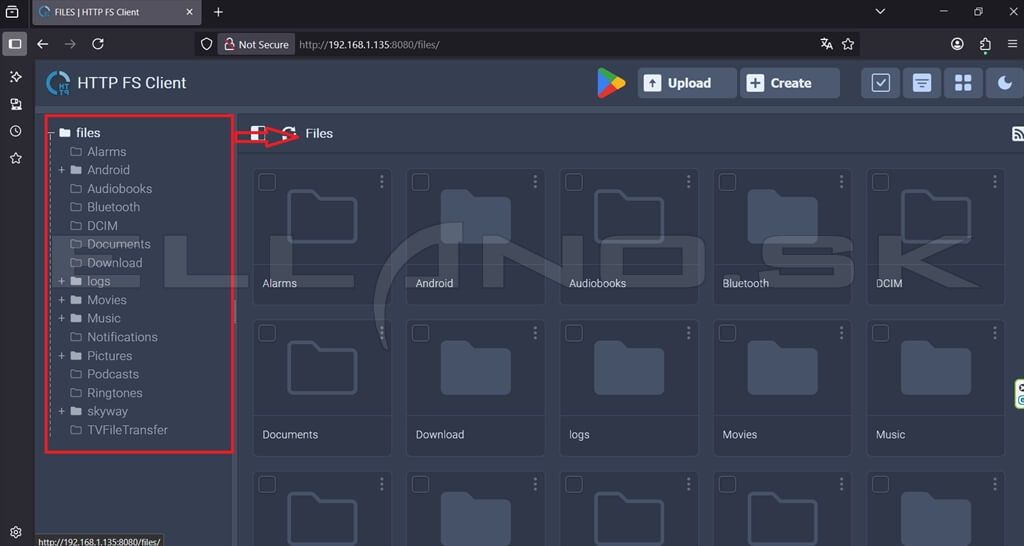Tick the DCIM folder checkbox
Viewport: 1024px width, 546px height.
pyautogui.click(x=880, y=182)
